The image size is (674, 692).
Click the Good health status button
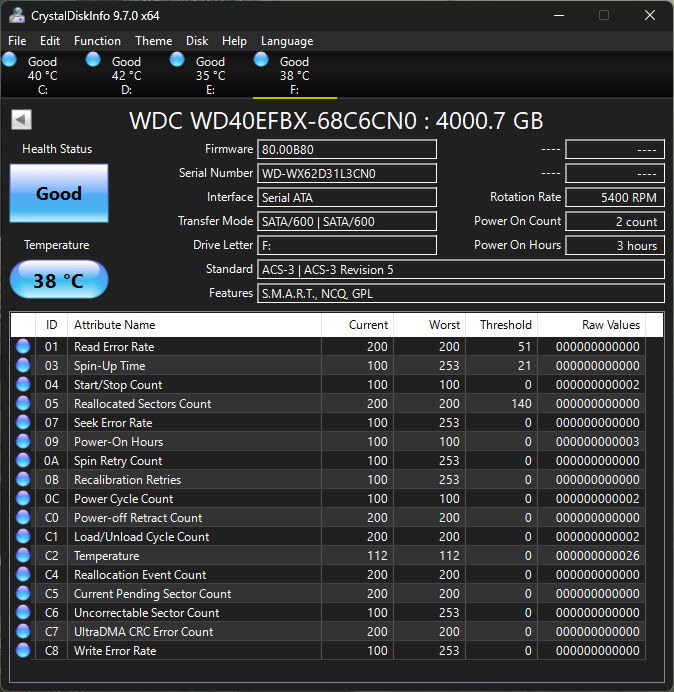point(59,193)
